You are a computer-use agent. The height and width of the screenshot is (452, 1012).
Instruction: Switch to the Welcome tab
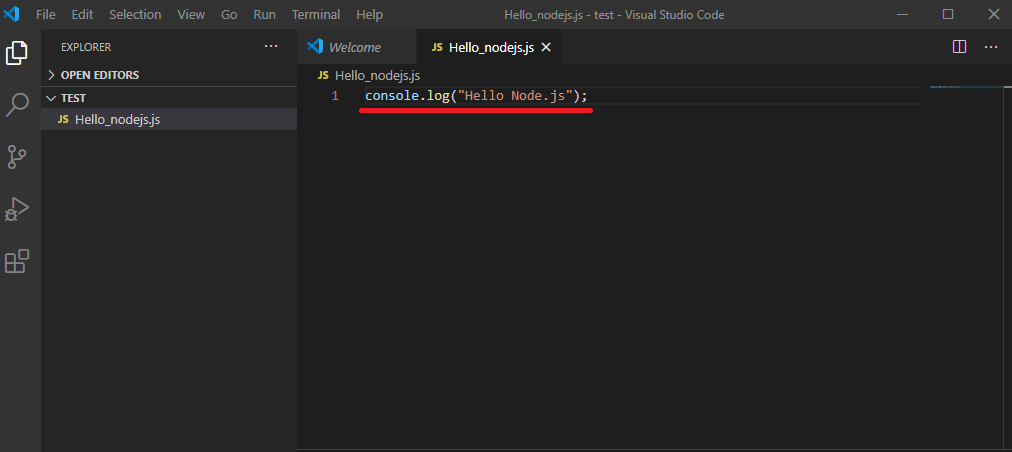[357, 47]
